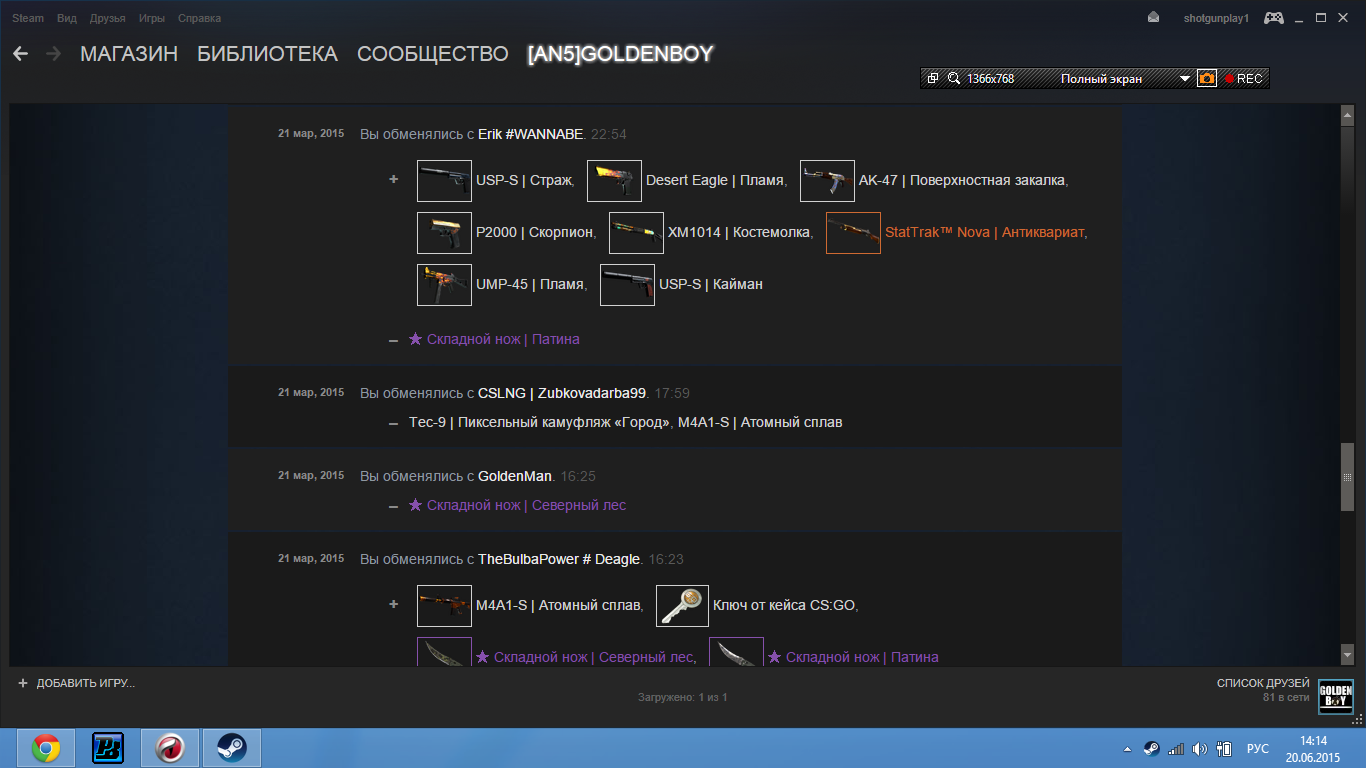The width and height of the screenshot is (1366, 768).
Task: Click the РУС language indicator
Action: pyautogui.click(x=1258, y=748)
